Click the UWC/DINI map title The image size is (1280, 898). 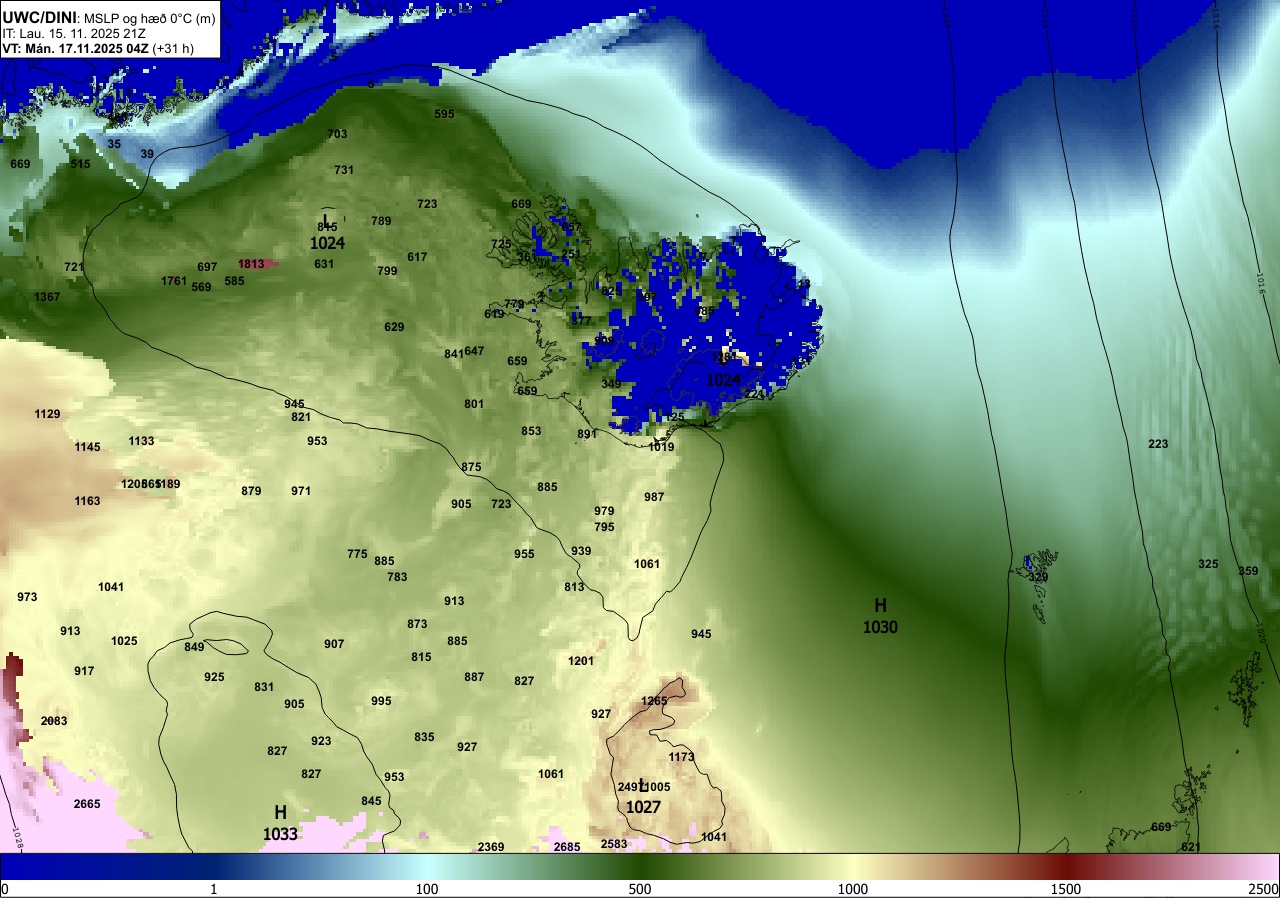click(40, 17)
